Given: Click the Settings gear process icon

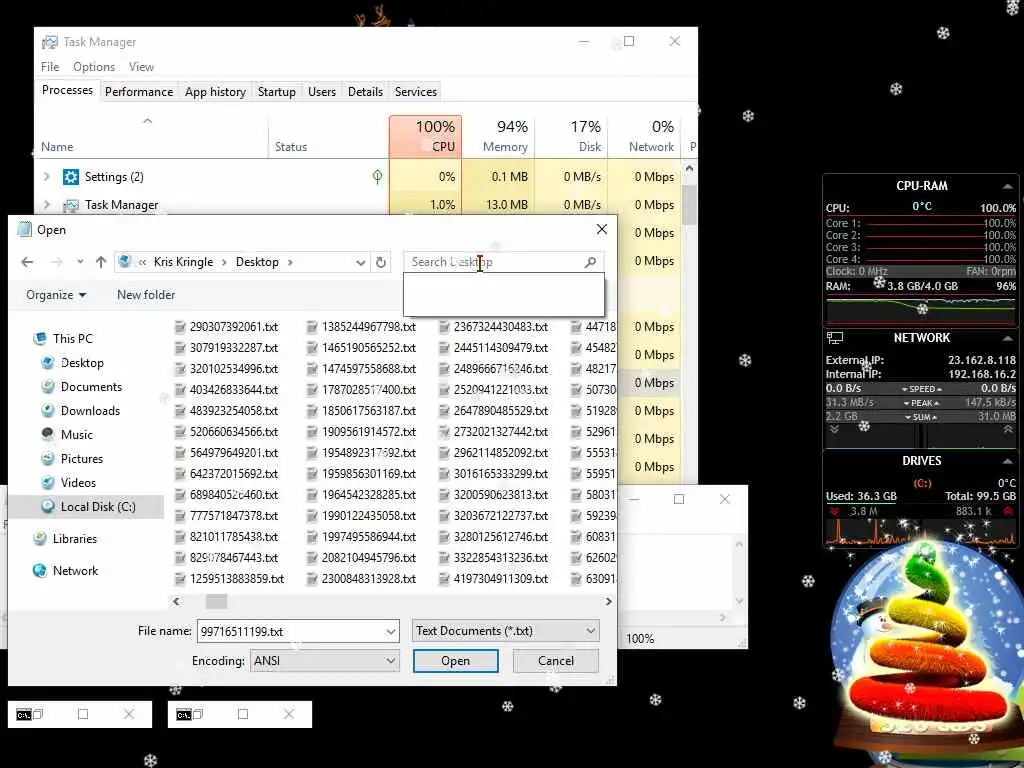Looking at the screenshot, I should point(71,177).
